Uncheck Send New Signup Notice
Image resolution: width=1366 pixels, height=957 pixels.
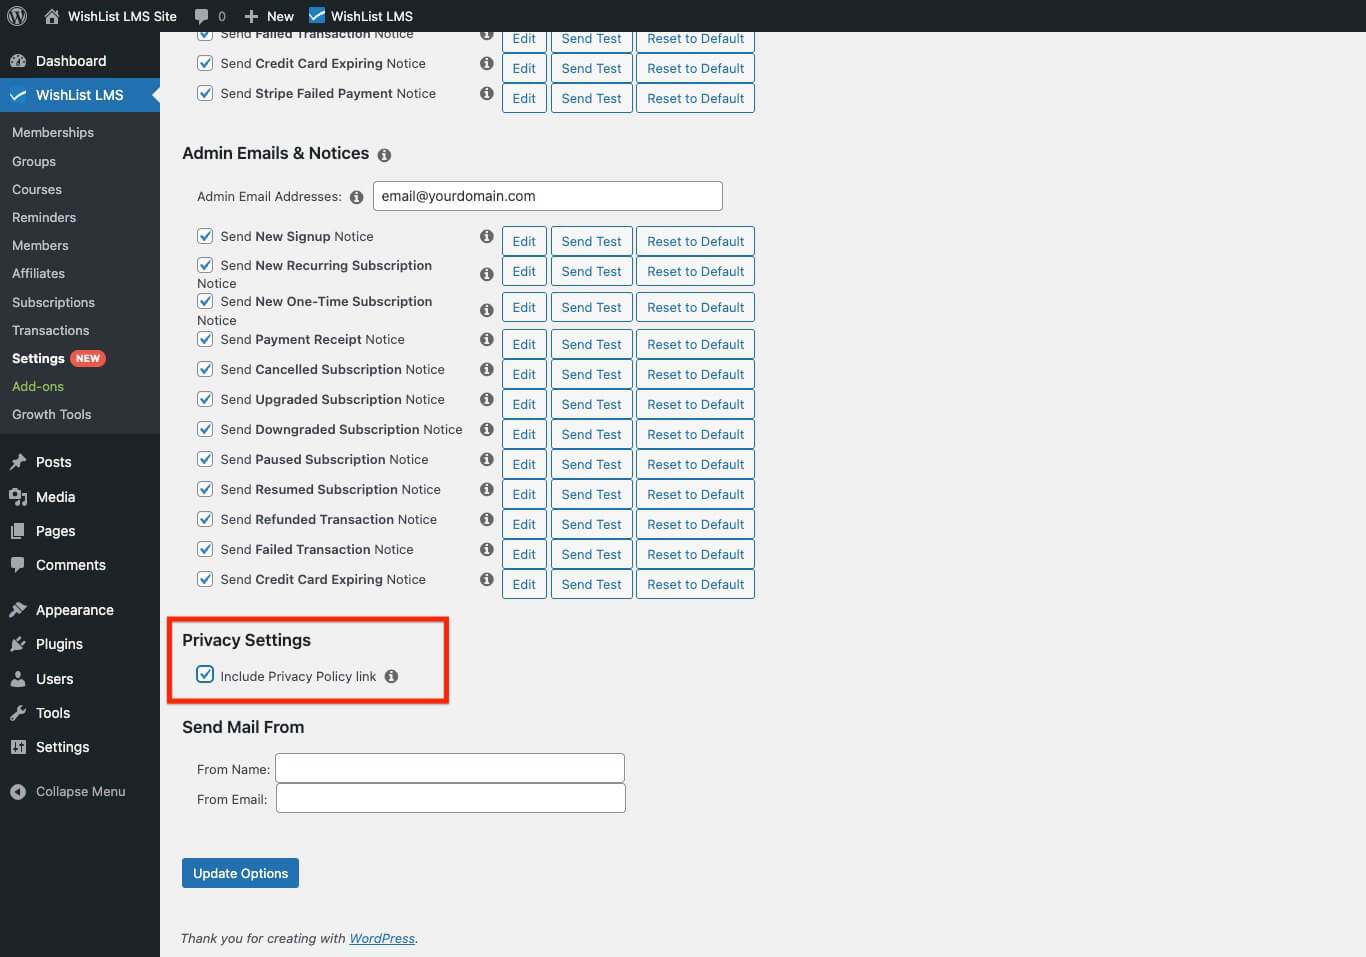tap(204, 235)
